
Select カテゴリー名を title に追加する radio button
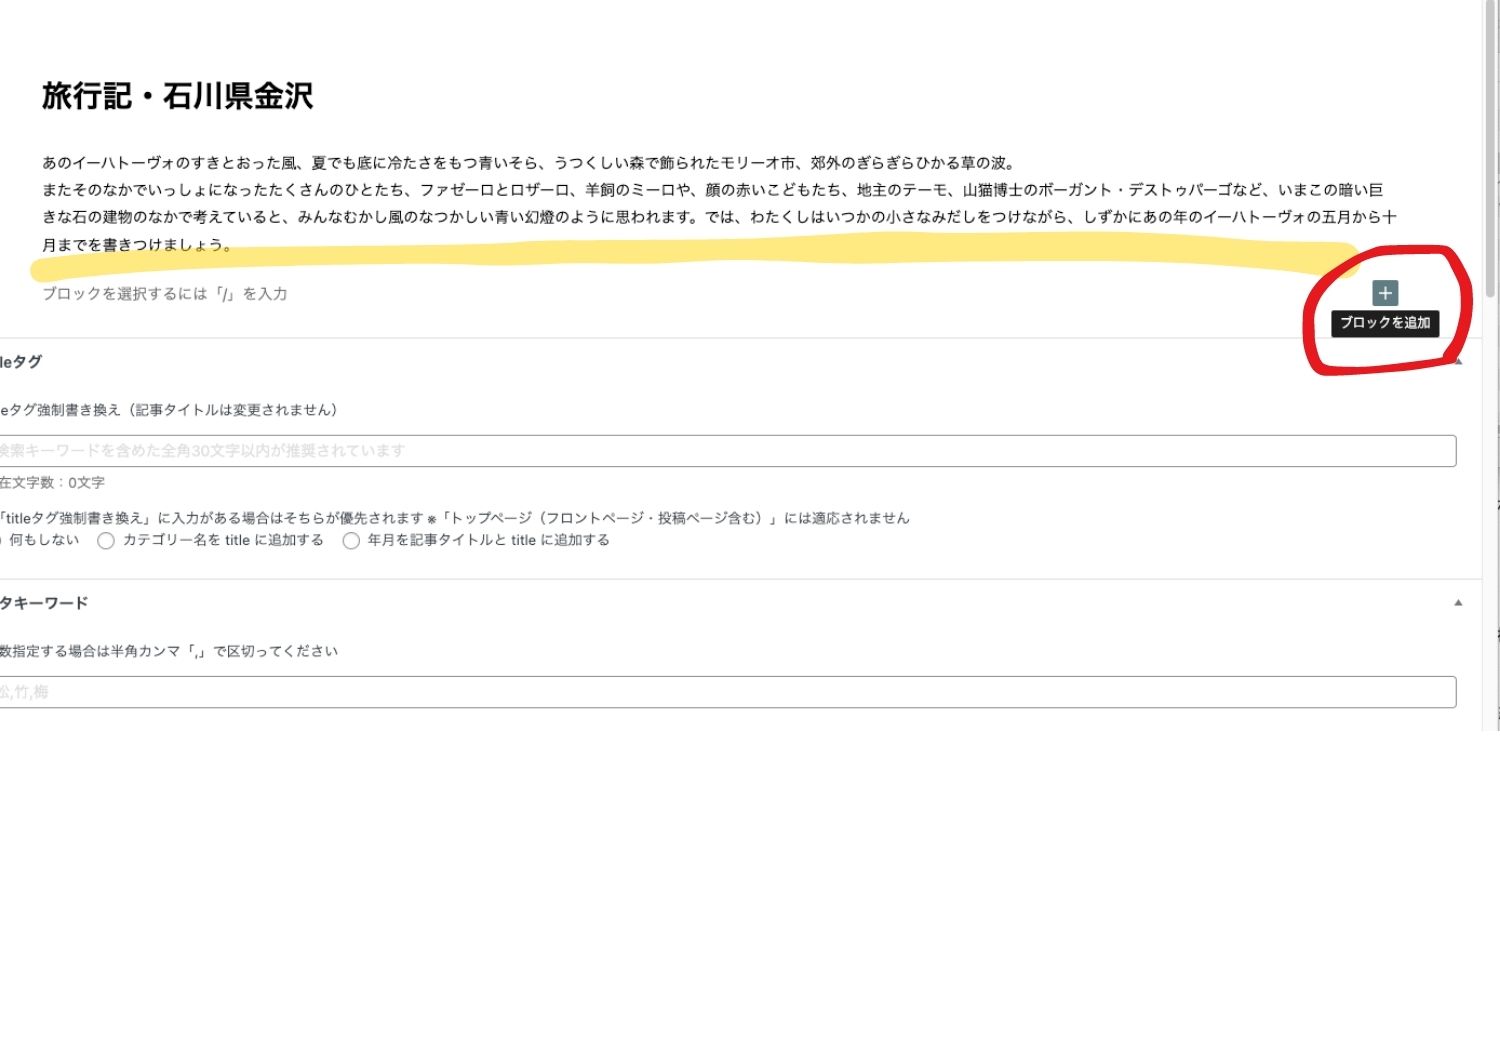coord(106,541)
